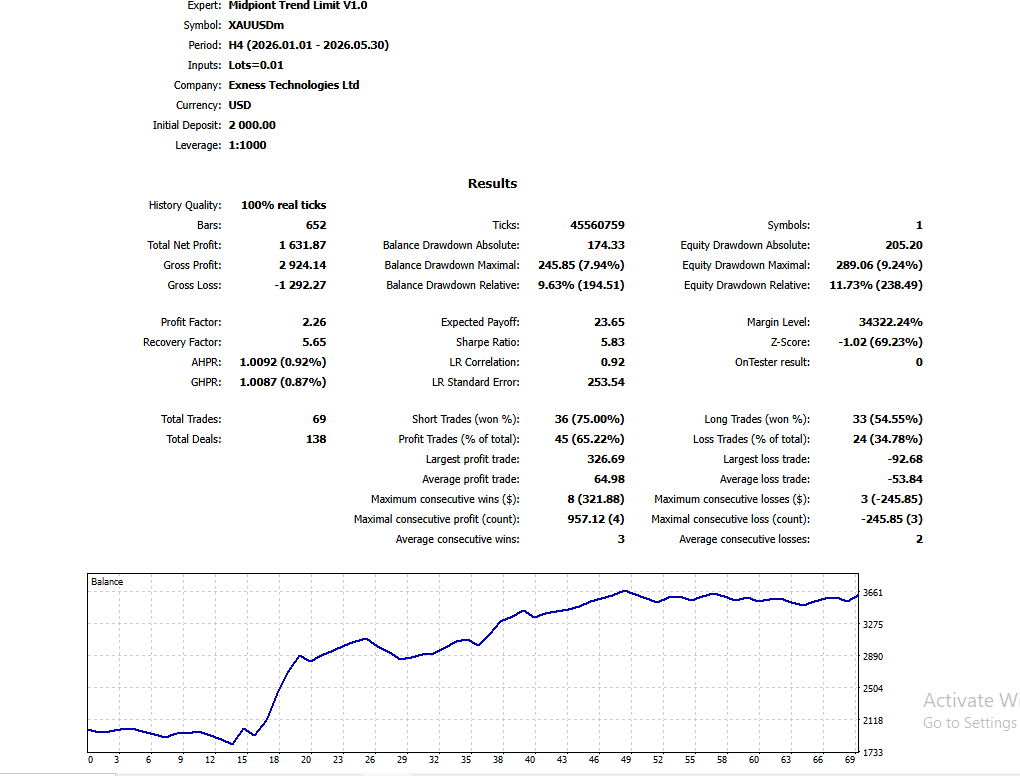Click the Ticks value 45560759

coord(597,225)
